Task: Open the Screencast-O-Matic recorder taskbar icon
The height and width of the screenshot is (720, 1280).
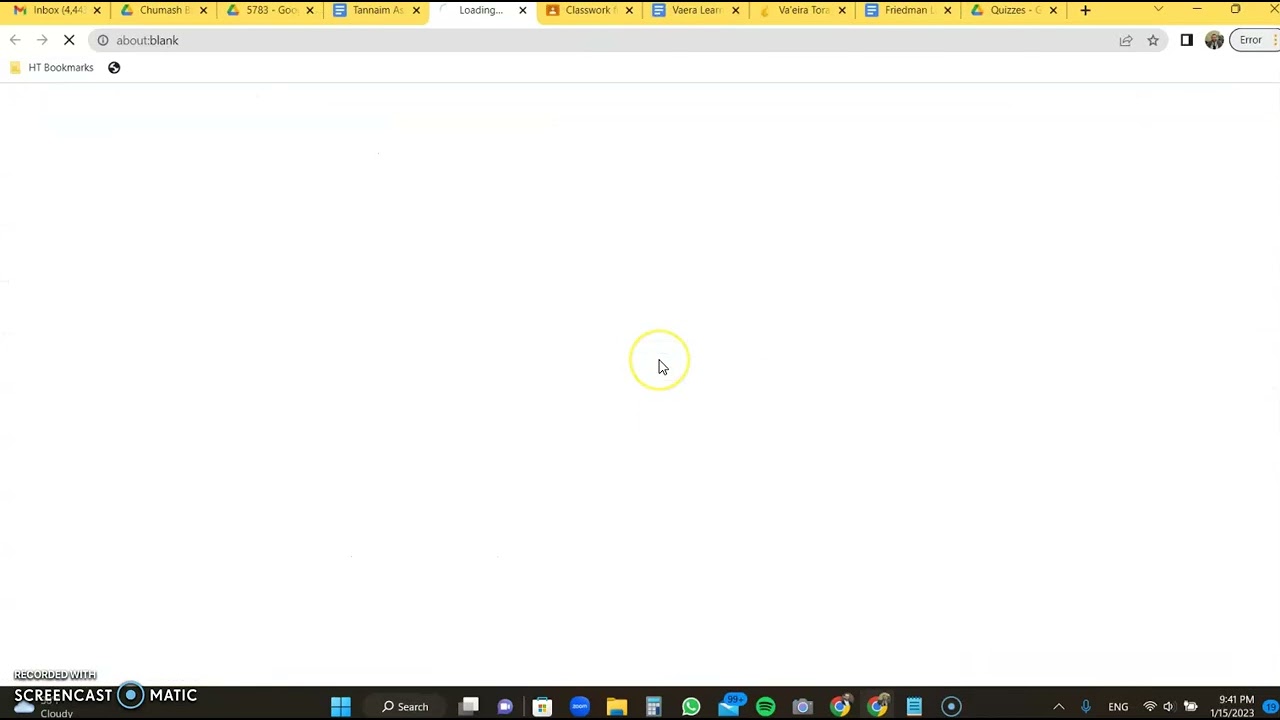Action: point(951,707)
